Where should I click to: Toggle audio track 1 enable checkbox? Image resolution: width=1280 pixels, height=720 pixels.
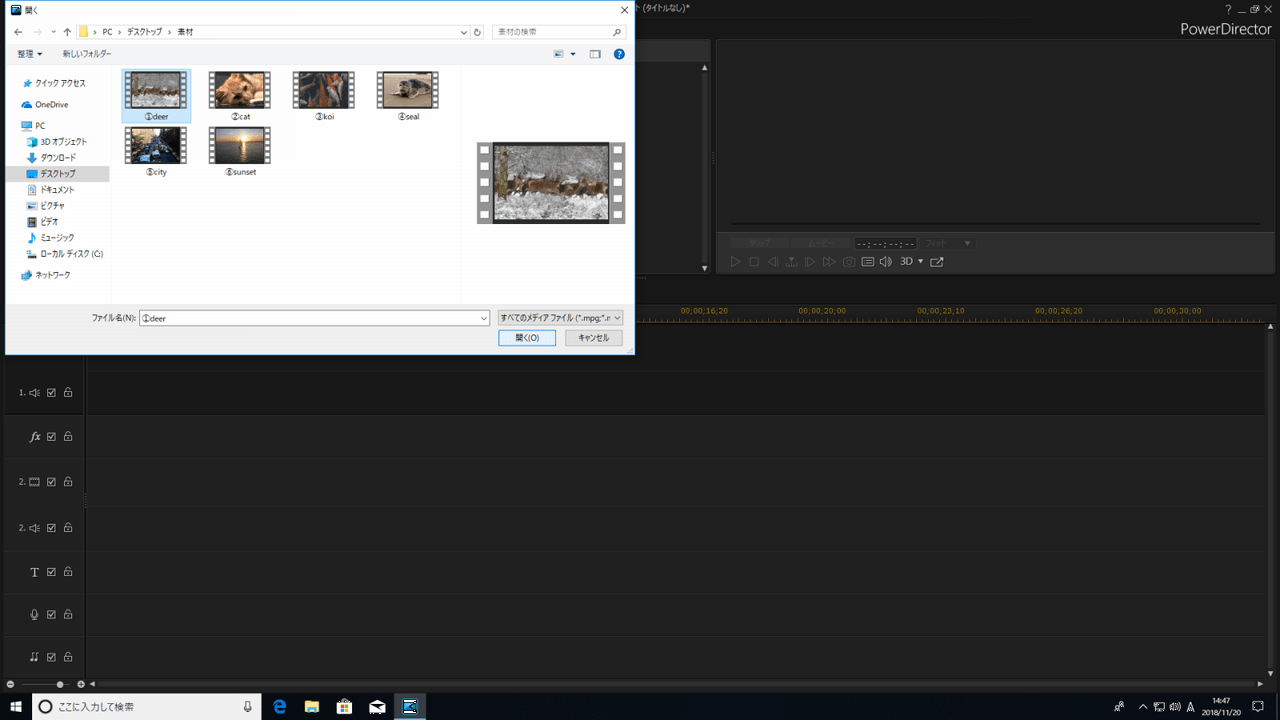pyautogui.click(x=52, y=393)
